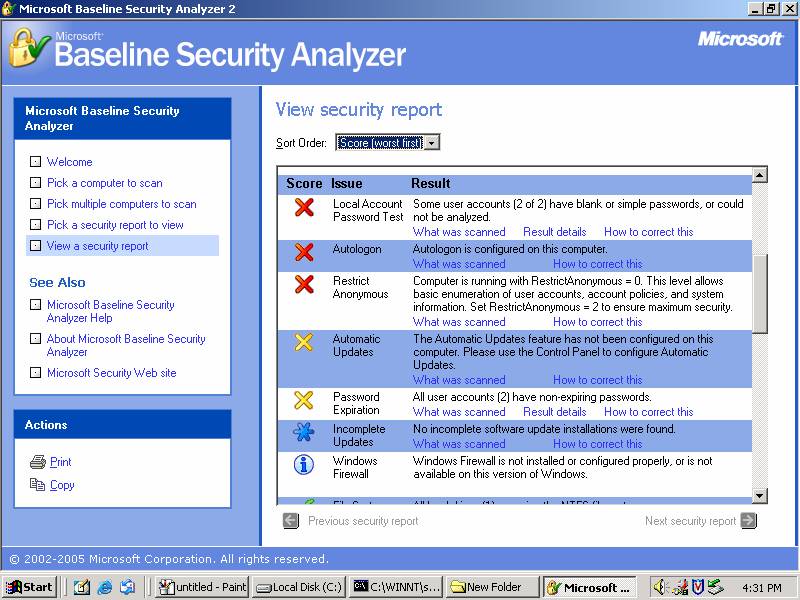Open Pick multiple computers to scan
The width and height of the screenshot is (800, 600).
pyautogui.click(x=121, y=204)
